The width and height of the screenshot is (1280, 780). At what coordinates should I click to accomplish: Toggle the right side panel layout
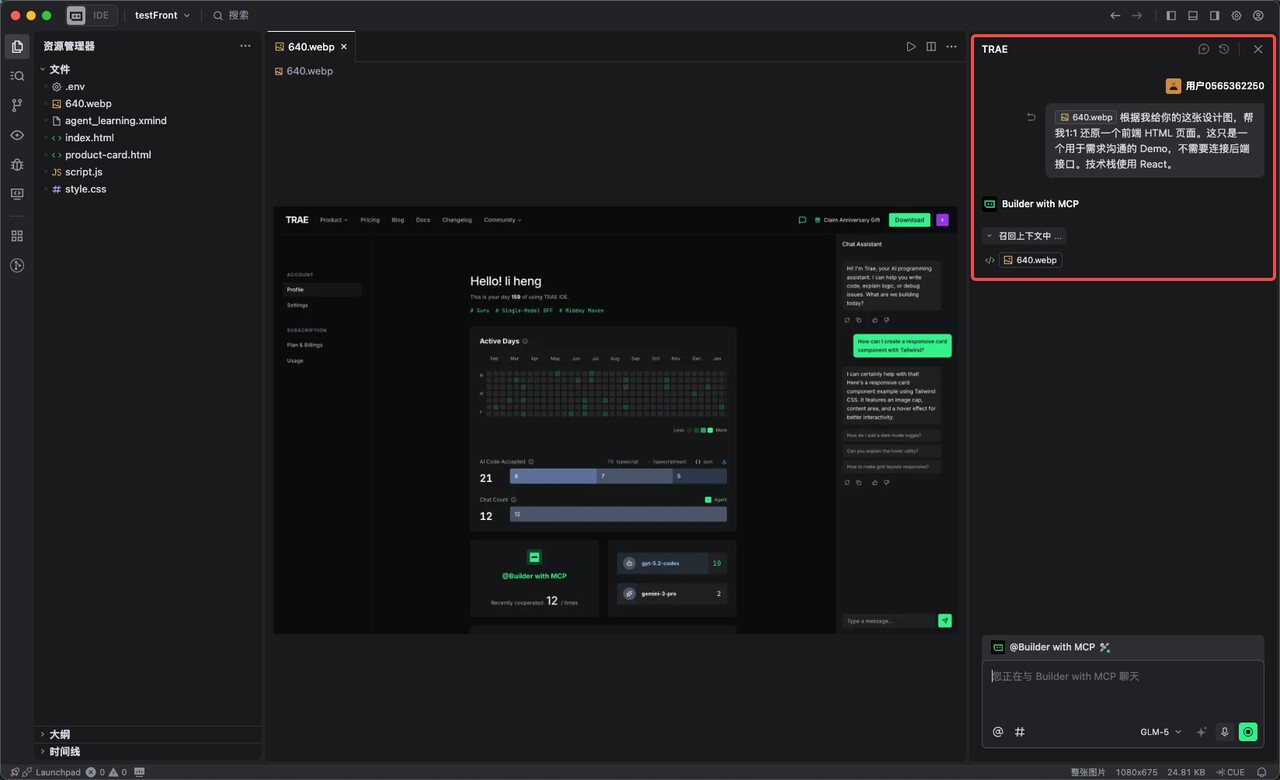pyautogui.click(x=1214, y=16)
